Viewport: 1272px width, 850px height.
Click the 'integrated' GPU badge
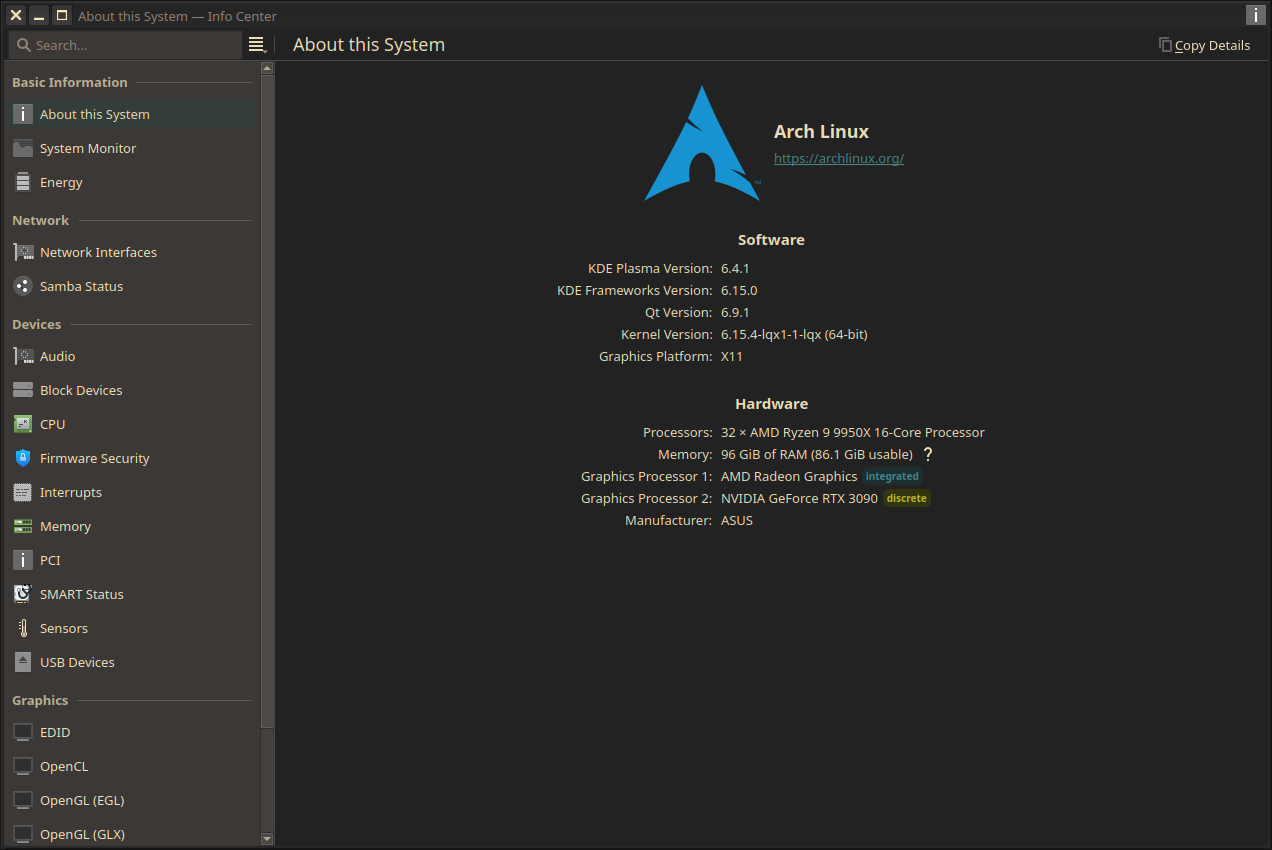(x=892, y=476)
